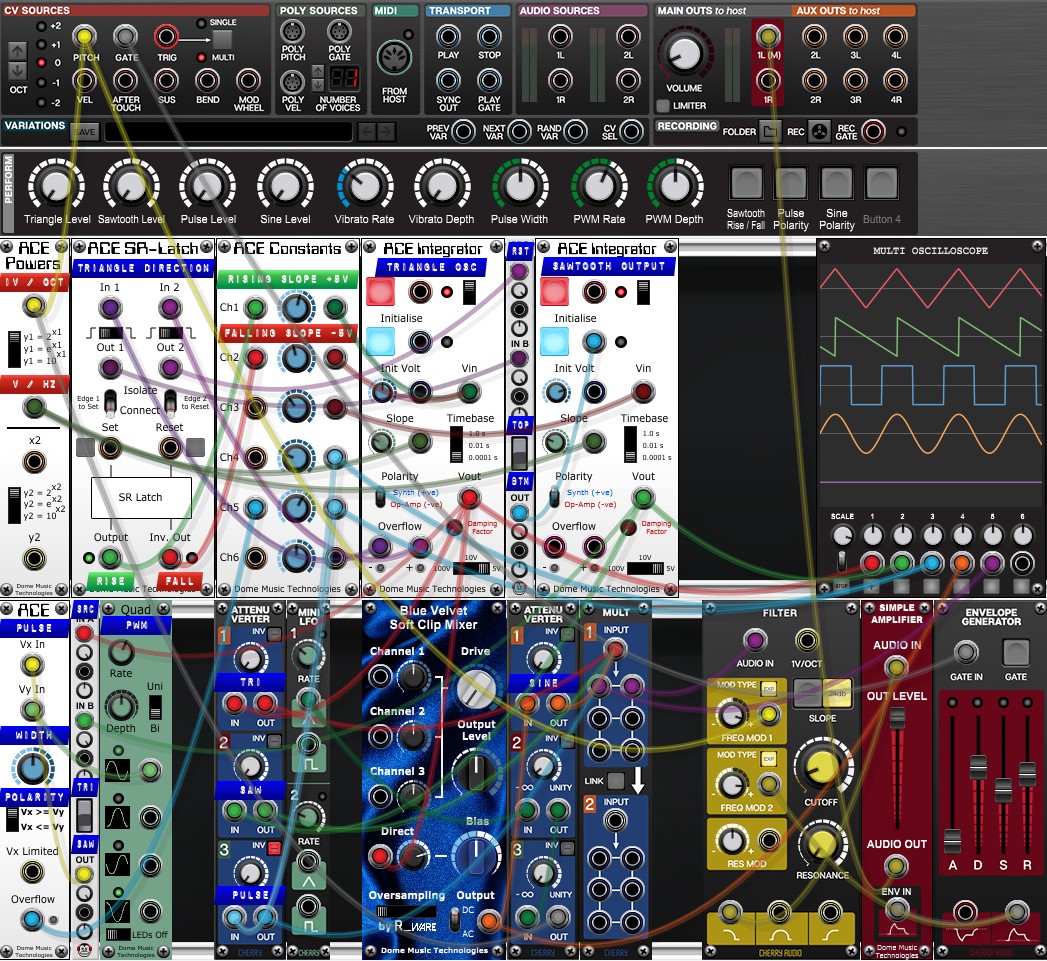Click the TRIG jack in CV Sources

coord(166,36)
